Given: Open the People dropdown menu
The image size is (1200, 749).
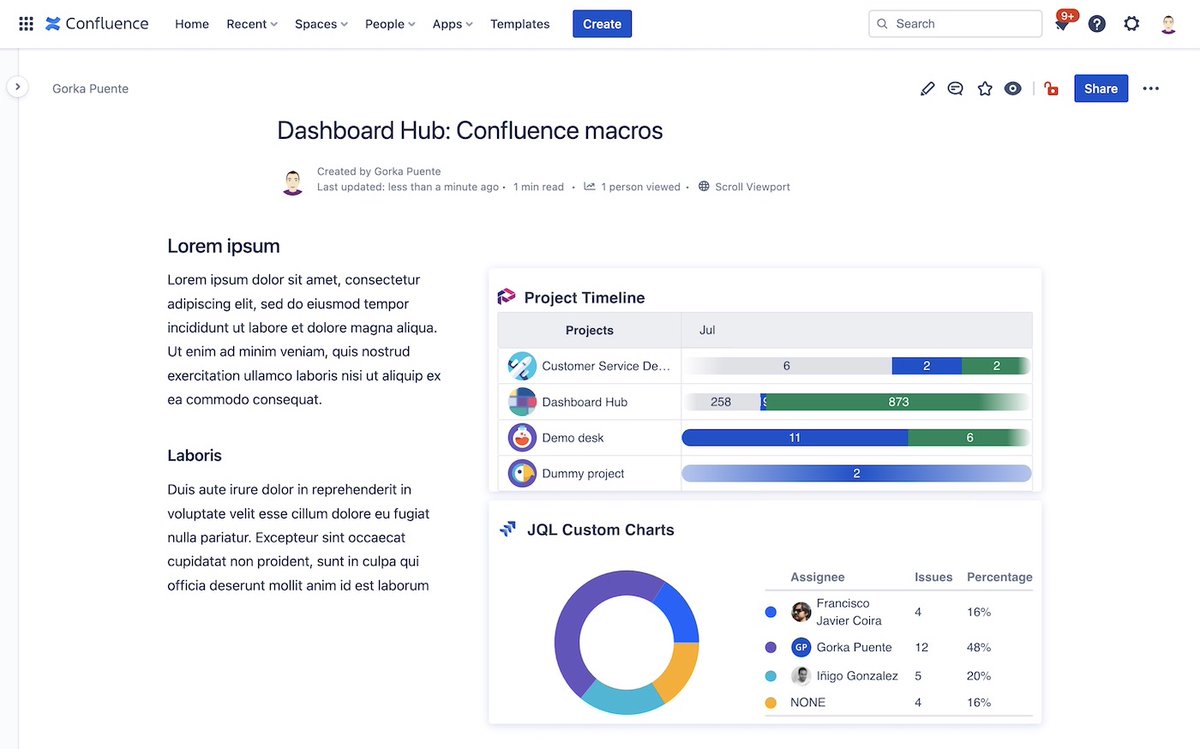Looking at the screenshot, I should (x=390, y=24).
